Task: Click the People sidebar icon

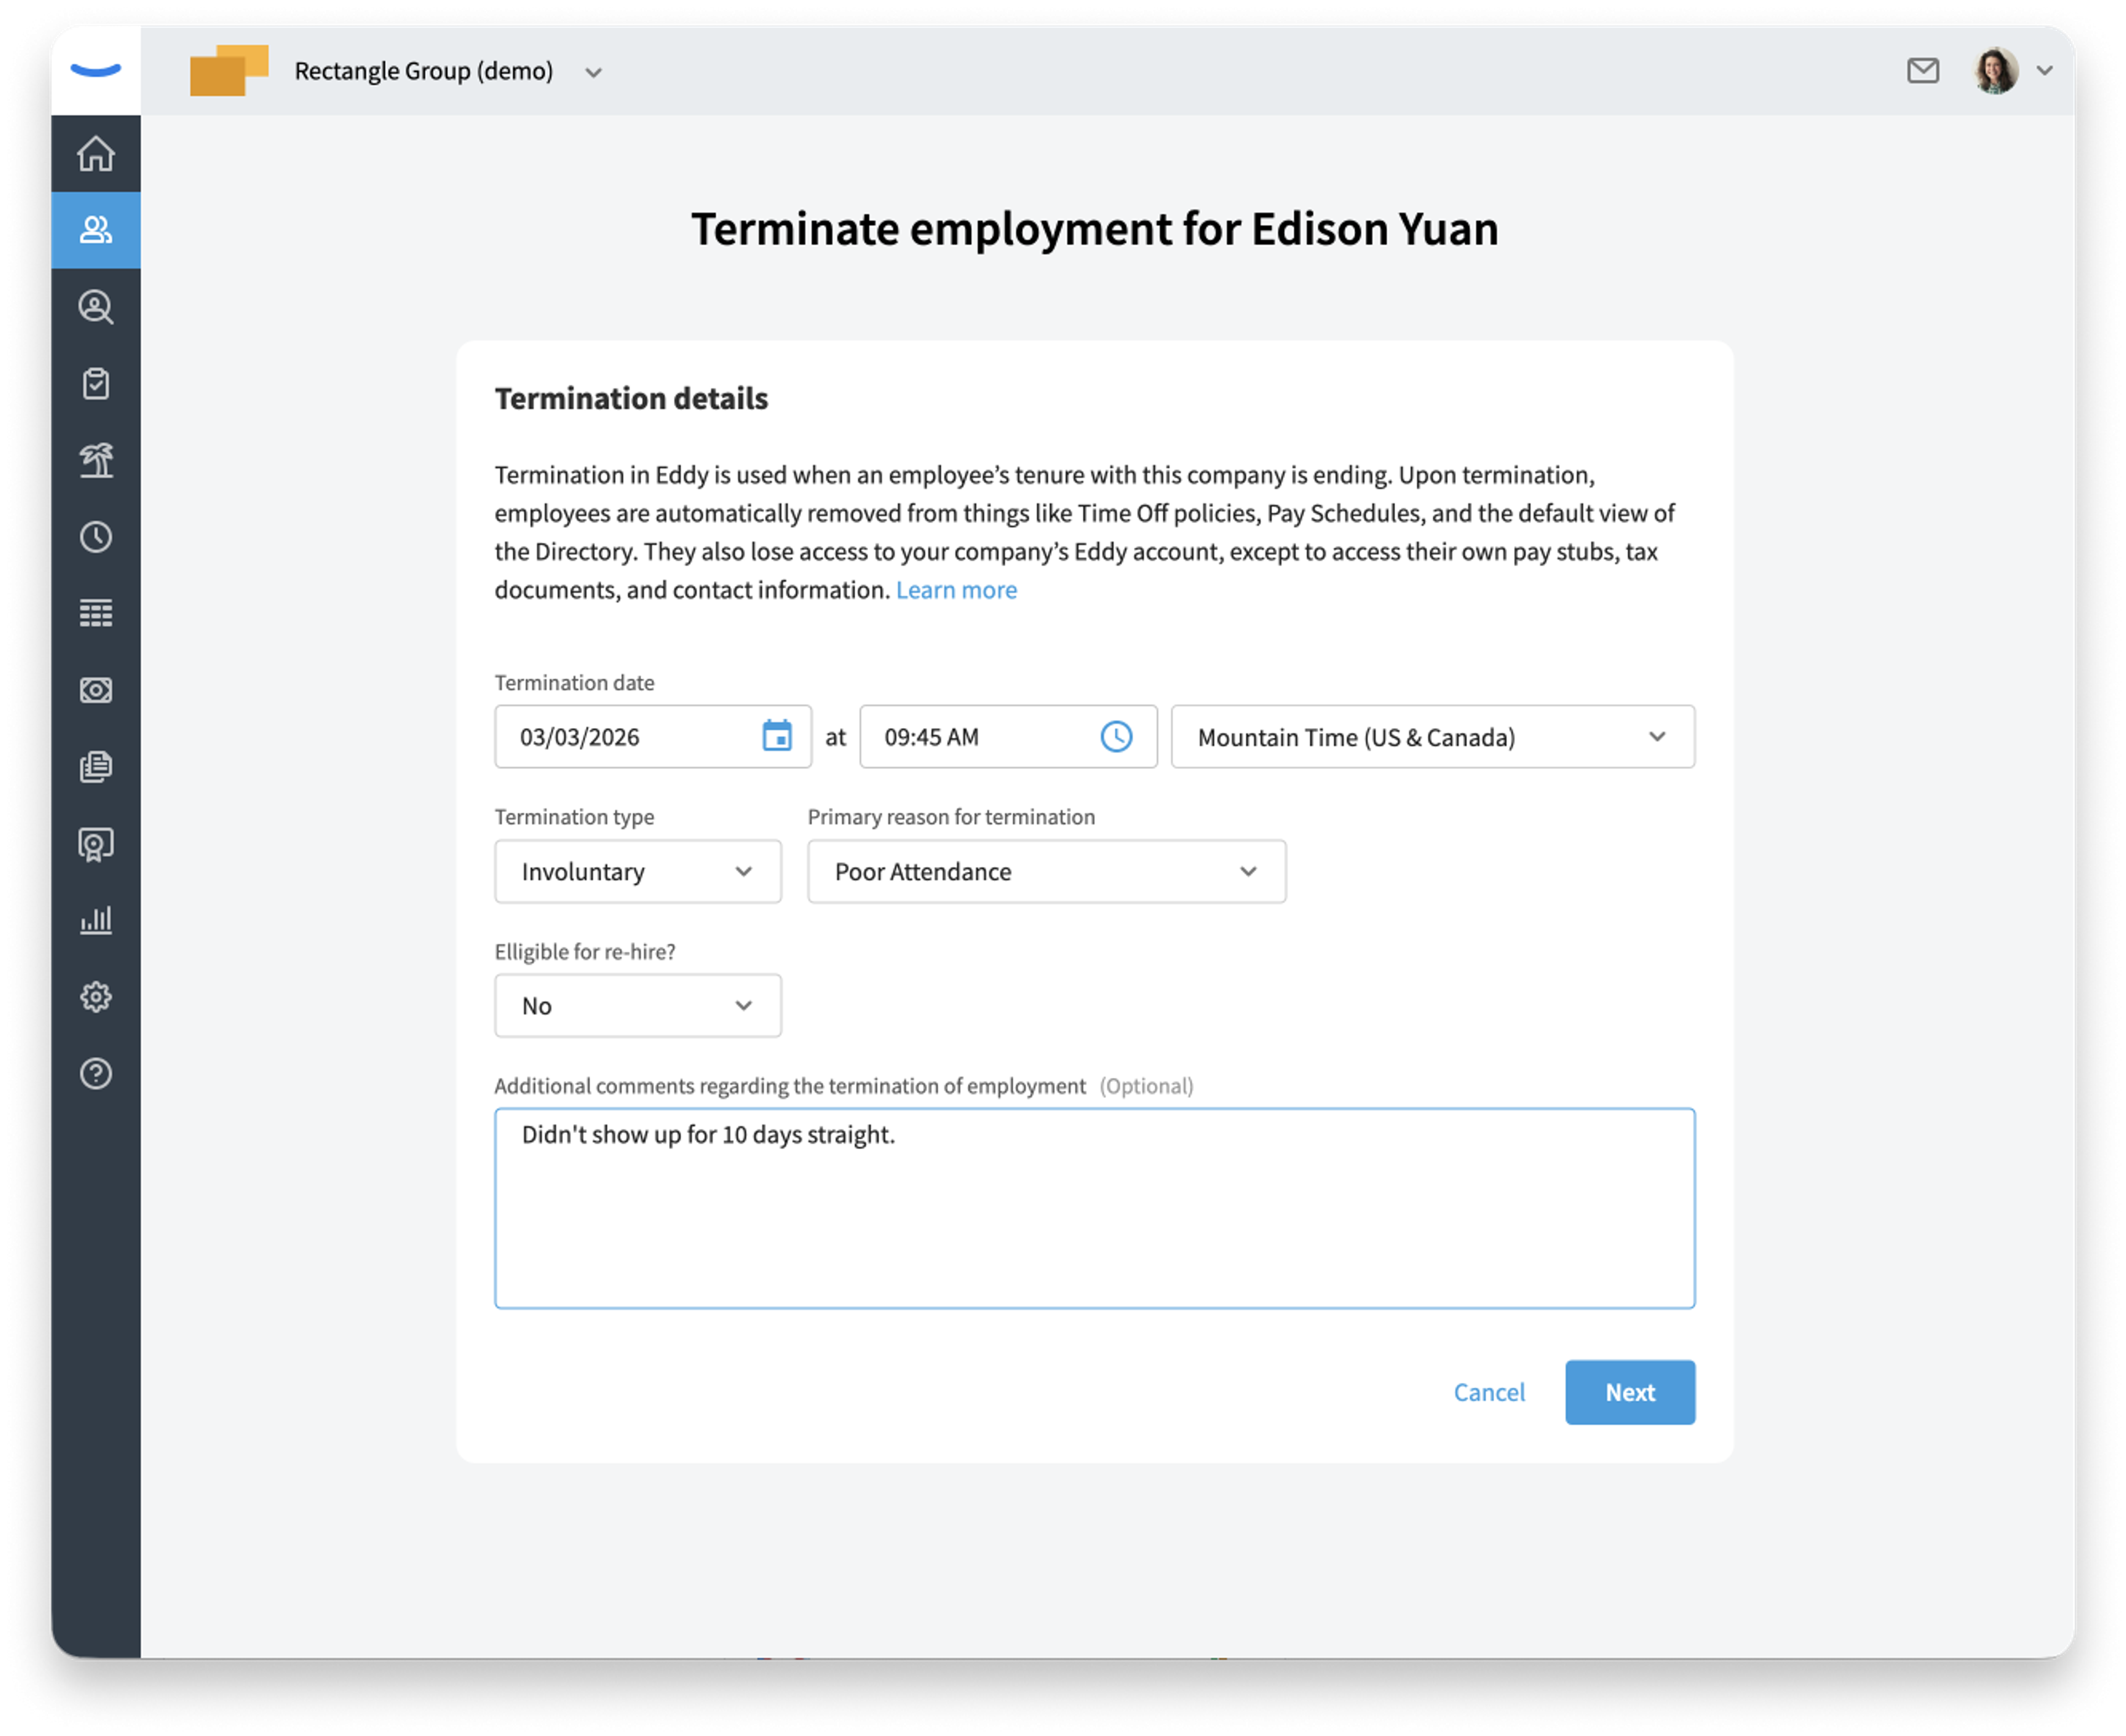Action: [x=96, y=230]
